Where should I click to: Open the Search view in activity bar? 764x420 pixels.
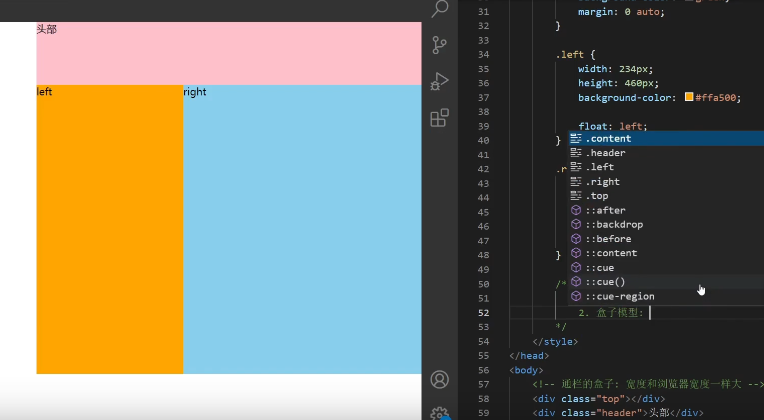(440, 8)
